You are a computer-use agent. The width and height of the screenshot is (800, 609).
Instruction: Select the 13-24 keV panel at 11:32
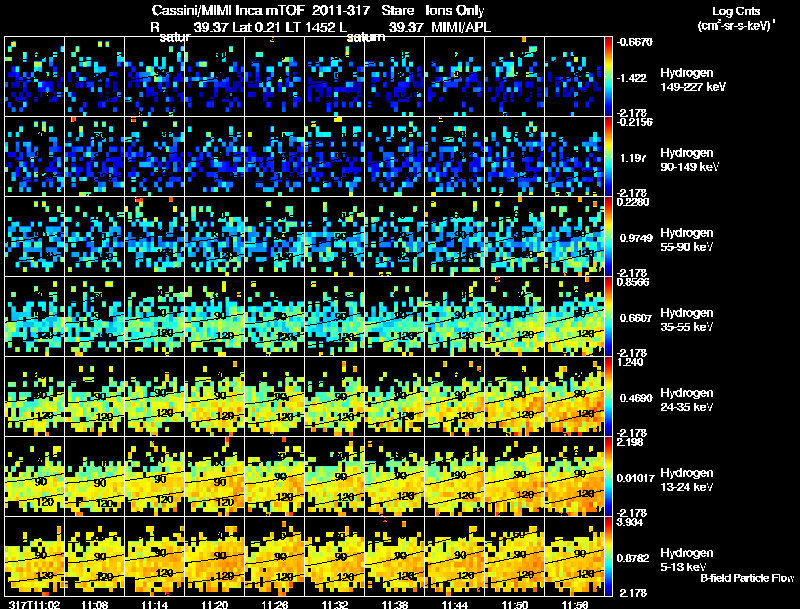(x=335, y=477)
